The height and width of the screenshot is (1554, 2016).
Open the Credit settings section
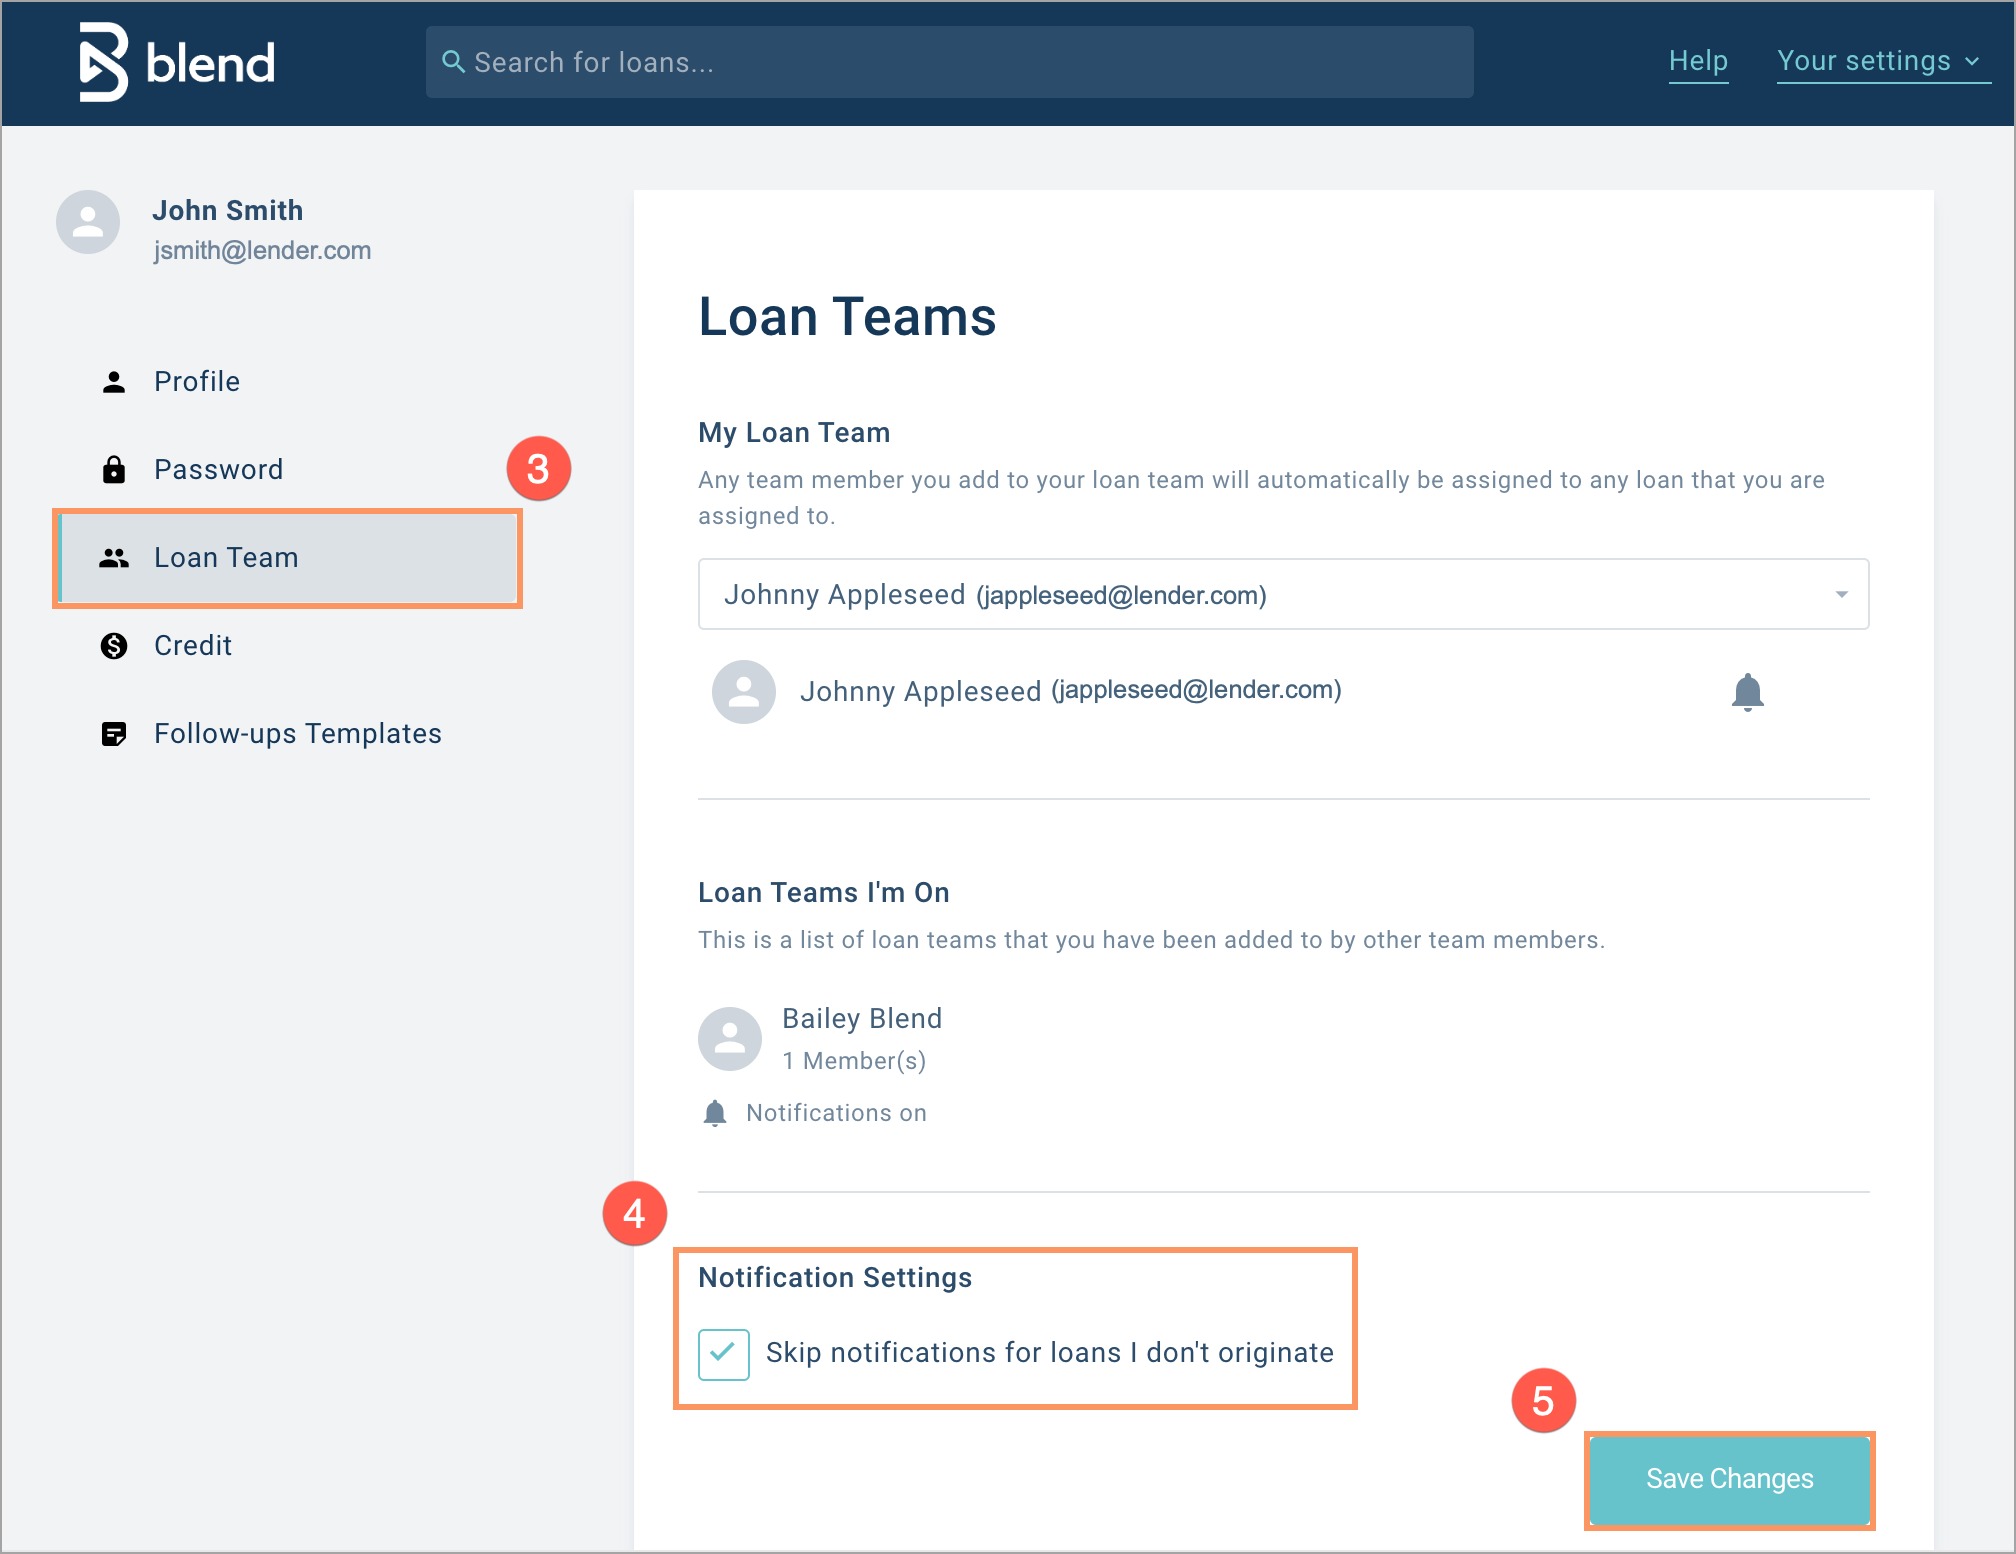(x=193, y=646)
